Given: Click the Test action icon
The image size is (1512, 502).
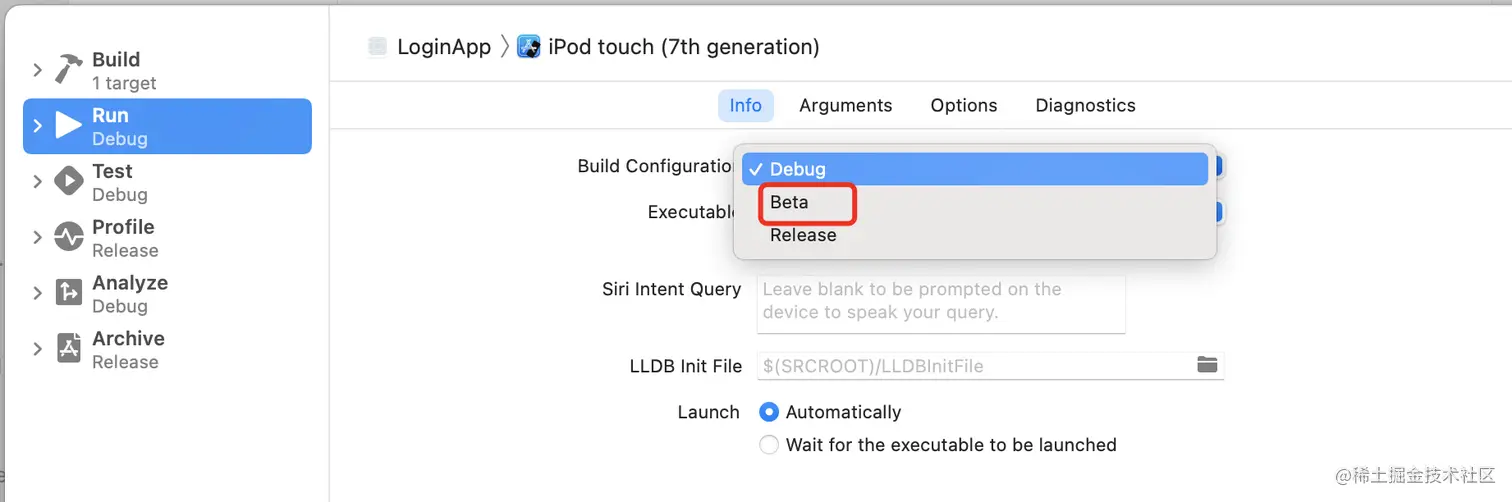Looking at the screenshot, I should (x=69, y=182).
